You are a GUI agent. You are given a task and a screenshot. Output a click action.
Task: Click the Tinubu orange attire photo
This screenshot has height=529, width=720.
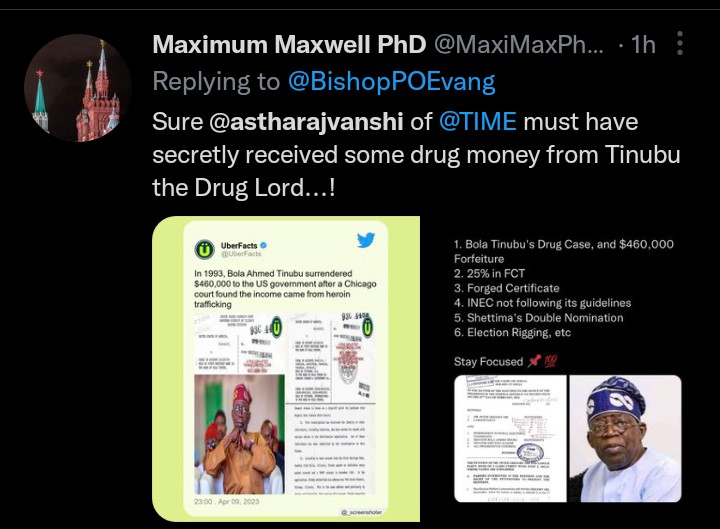[x=239, y=434]
